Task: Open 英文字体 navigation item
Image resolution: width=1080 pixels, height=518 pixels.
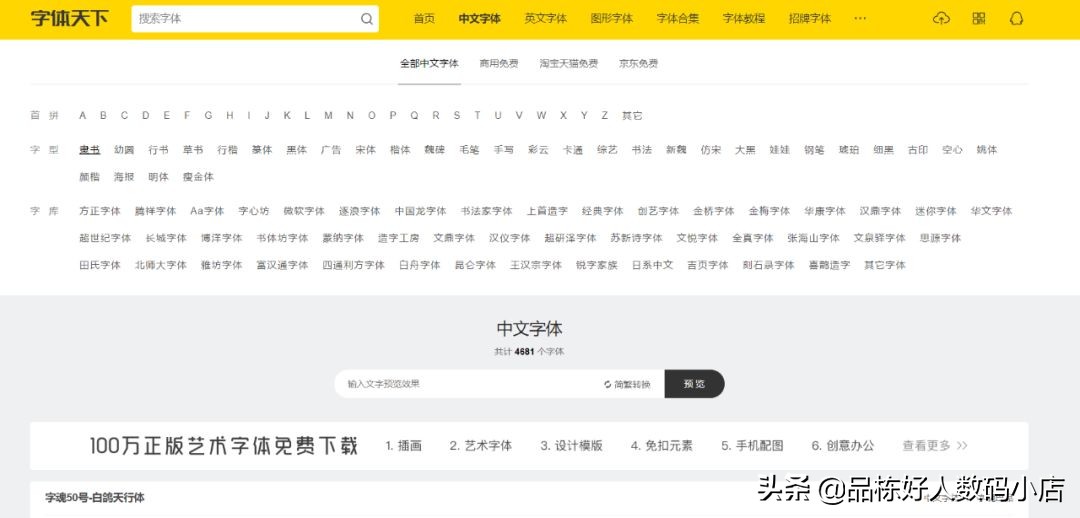Action: [x=546, y=19]
